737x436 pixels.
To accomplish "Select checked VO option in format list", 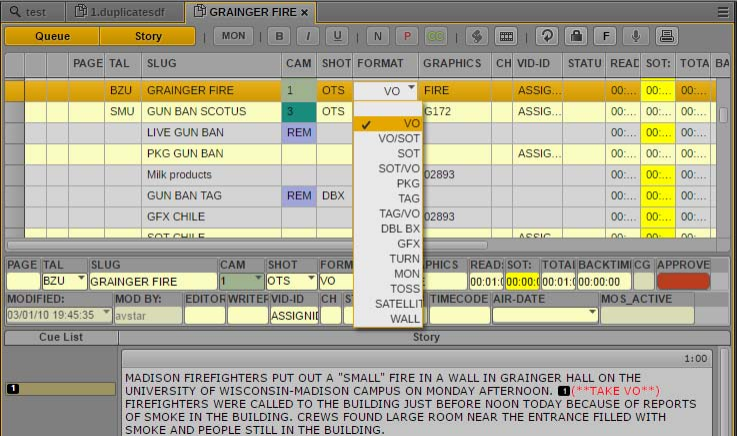I will click(388, 124).
